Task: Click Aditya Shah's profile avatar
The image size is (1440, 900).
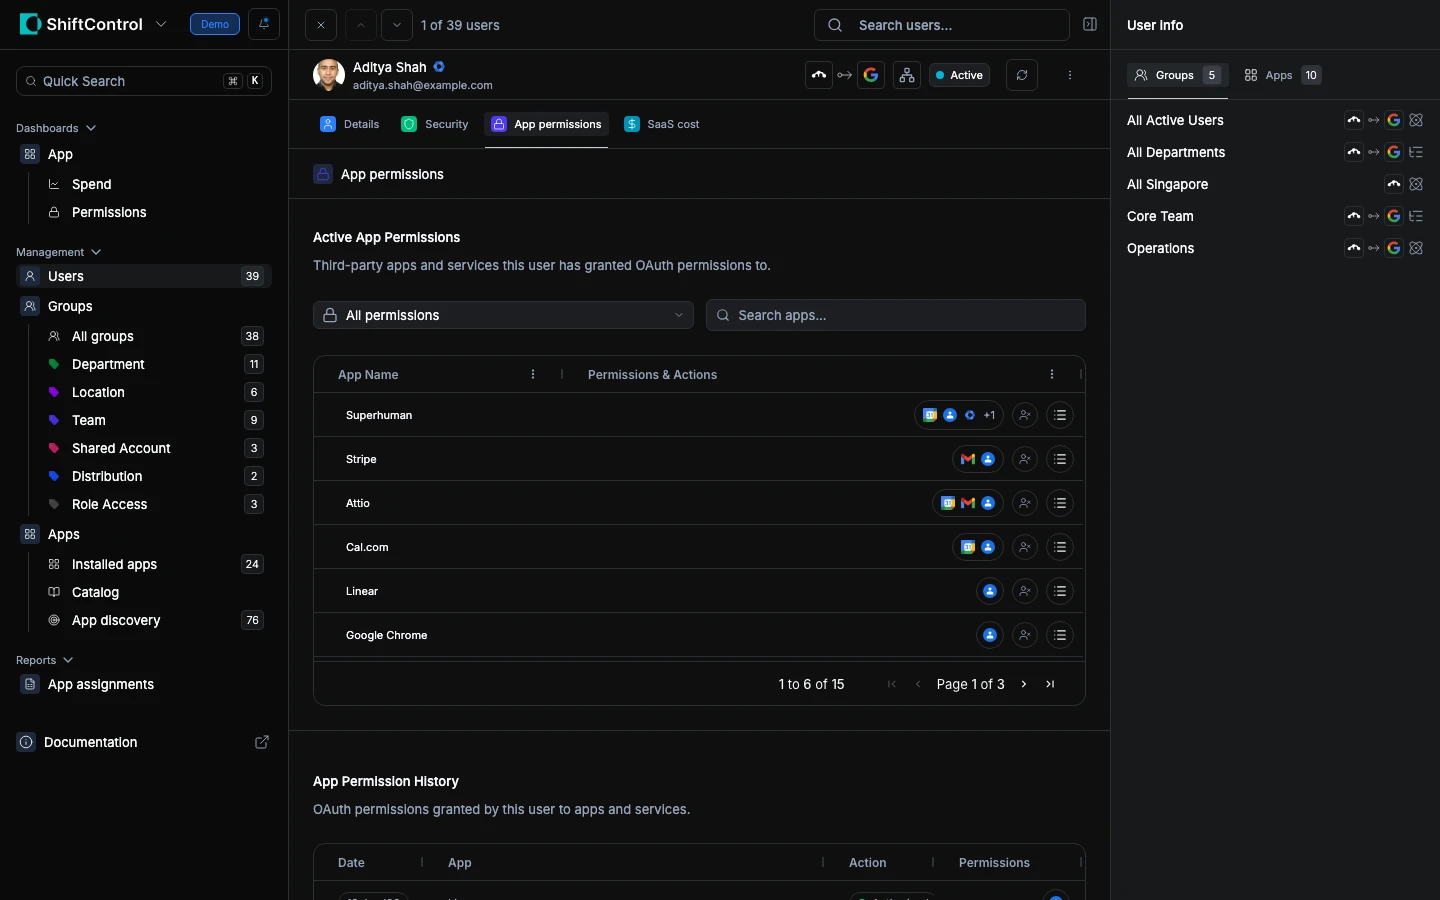Action: [x=329, y=75]
